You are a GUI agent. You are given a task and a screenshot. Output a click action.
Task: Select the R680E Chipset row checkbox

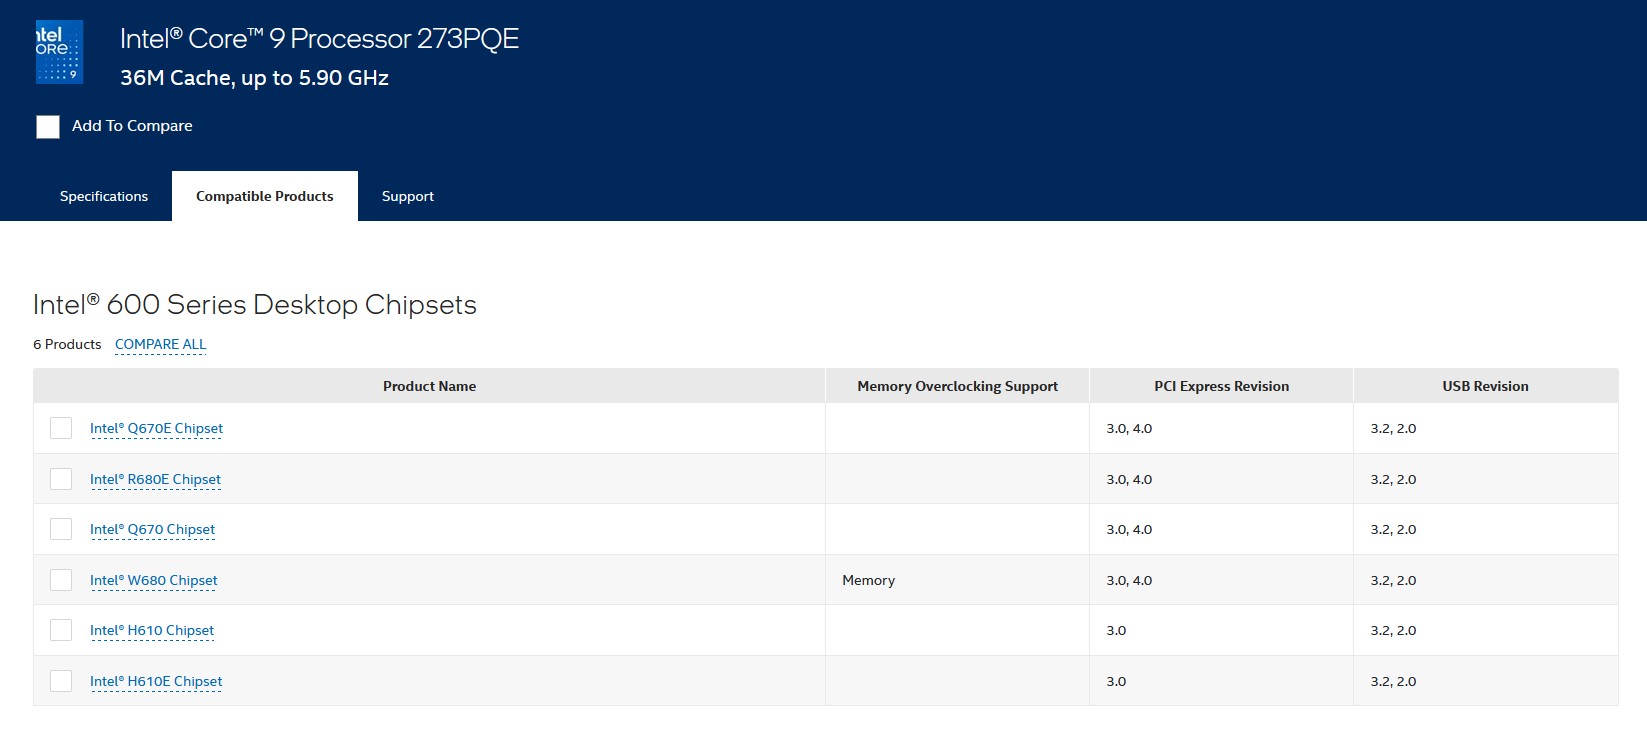pos(61,479)
